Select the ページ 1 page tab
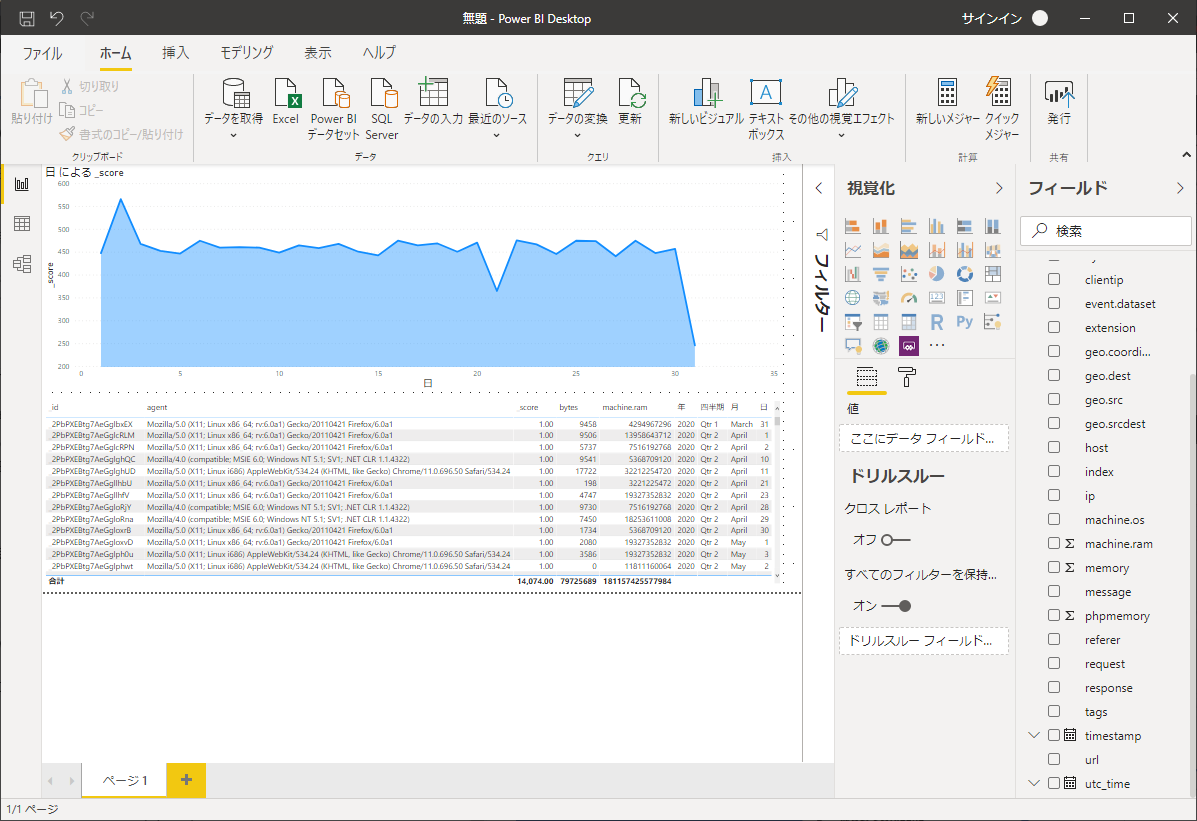Image resolution: width=1197 pixels, height=821 pixels. tap(124, 780)
